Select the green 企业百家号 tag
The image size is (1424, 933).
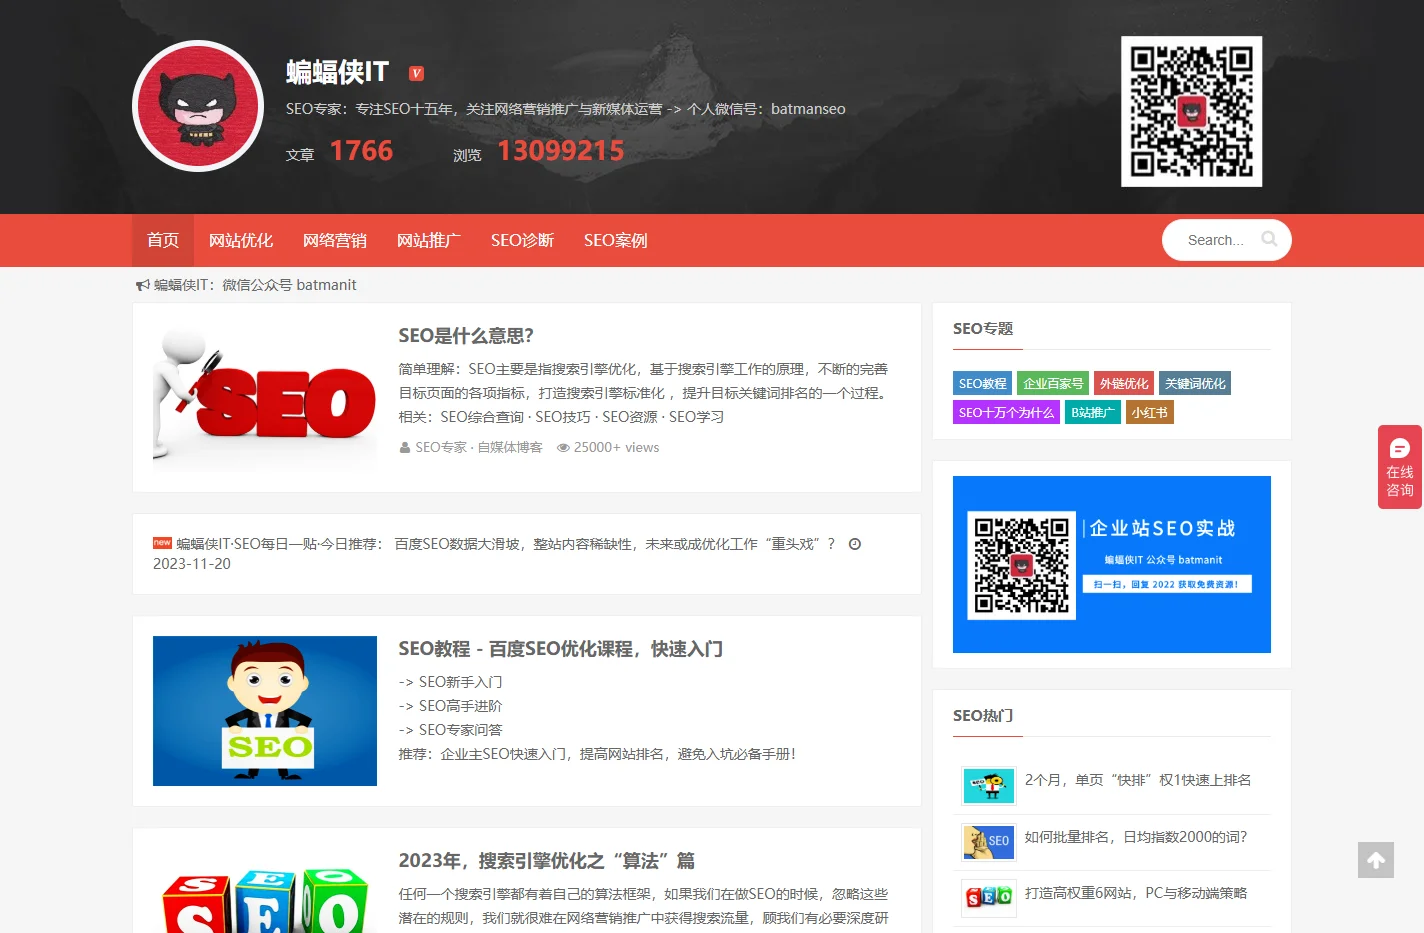[1054, 383]
